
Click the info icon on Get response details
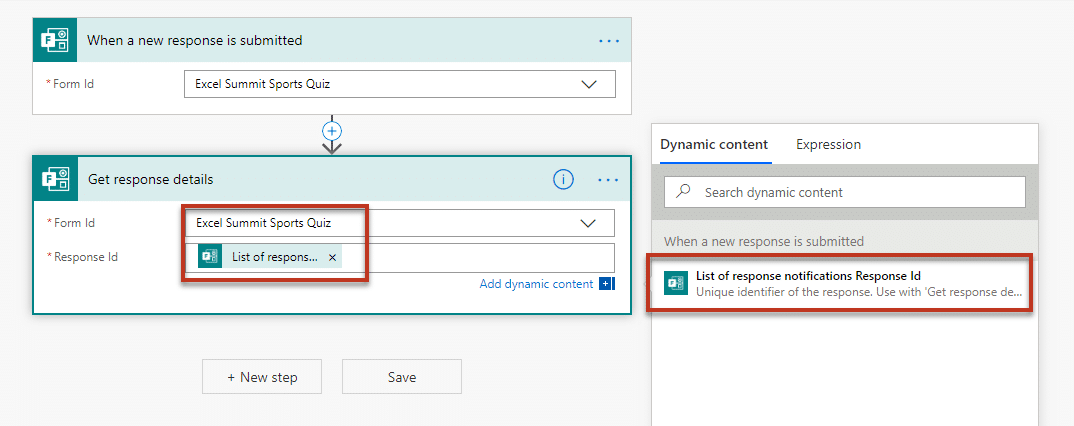click(563, 180)
